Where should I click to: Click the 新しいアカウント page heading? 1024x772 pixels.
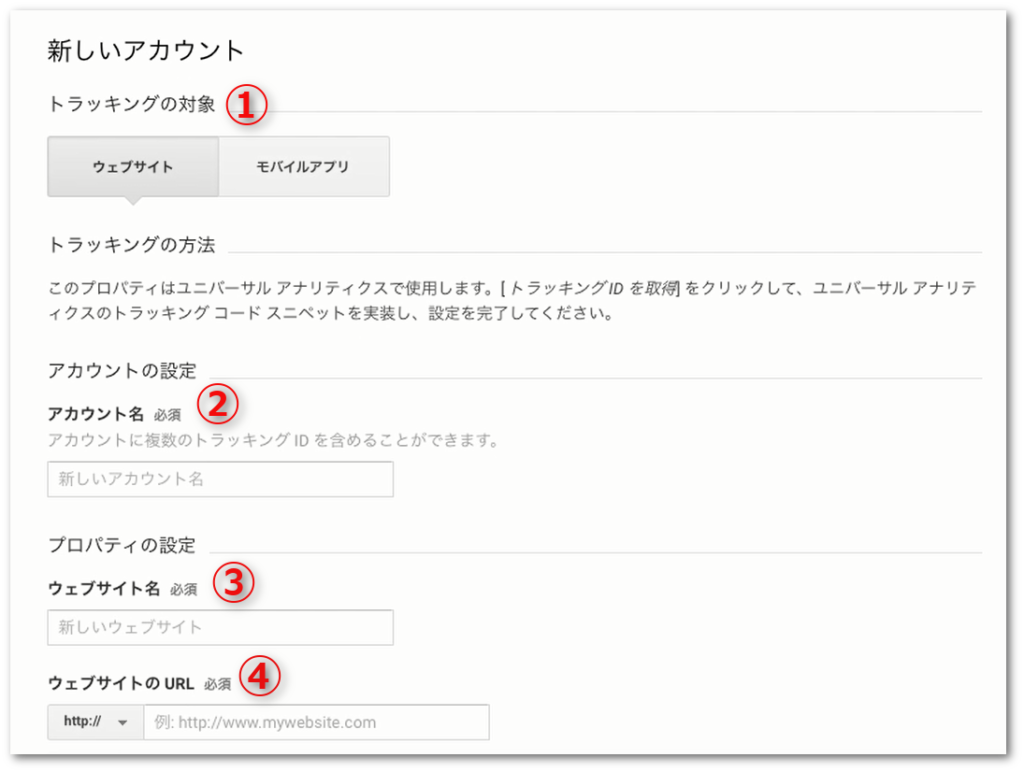[146, 50]
